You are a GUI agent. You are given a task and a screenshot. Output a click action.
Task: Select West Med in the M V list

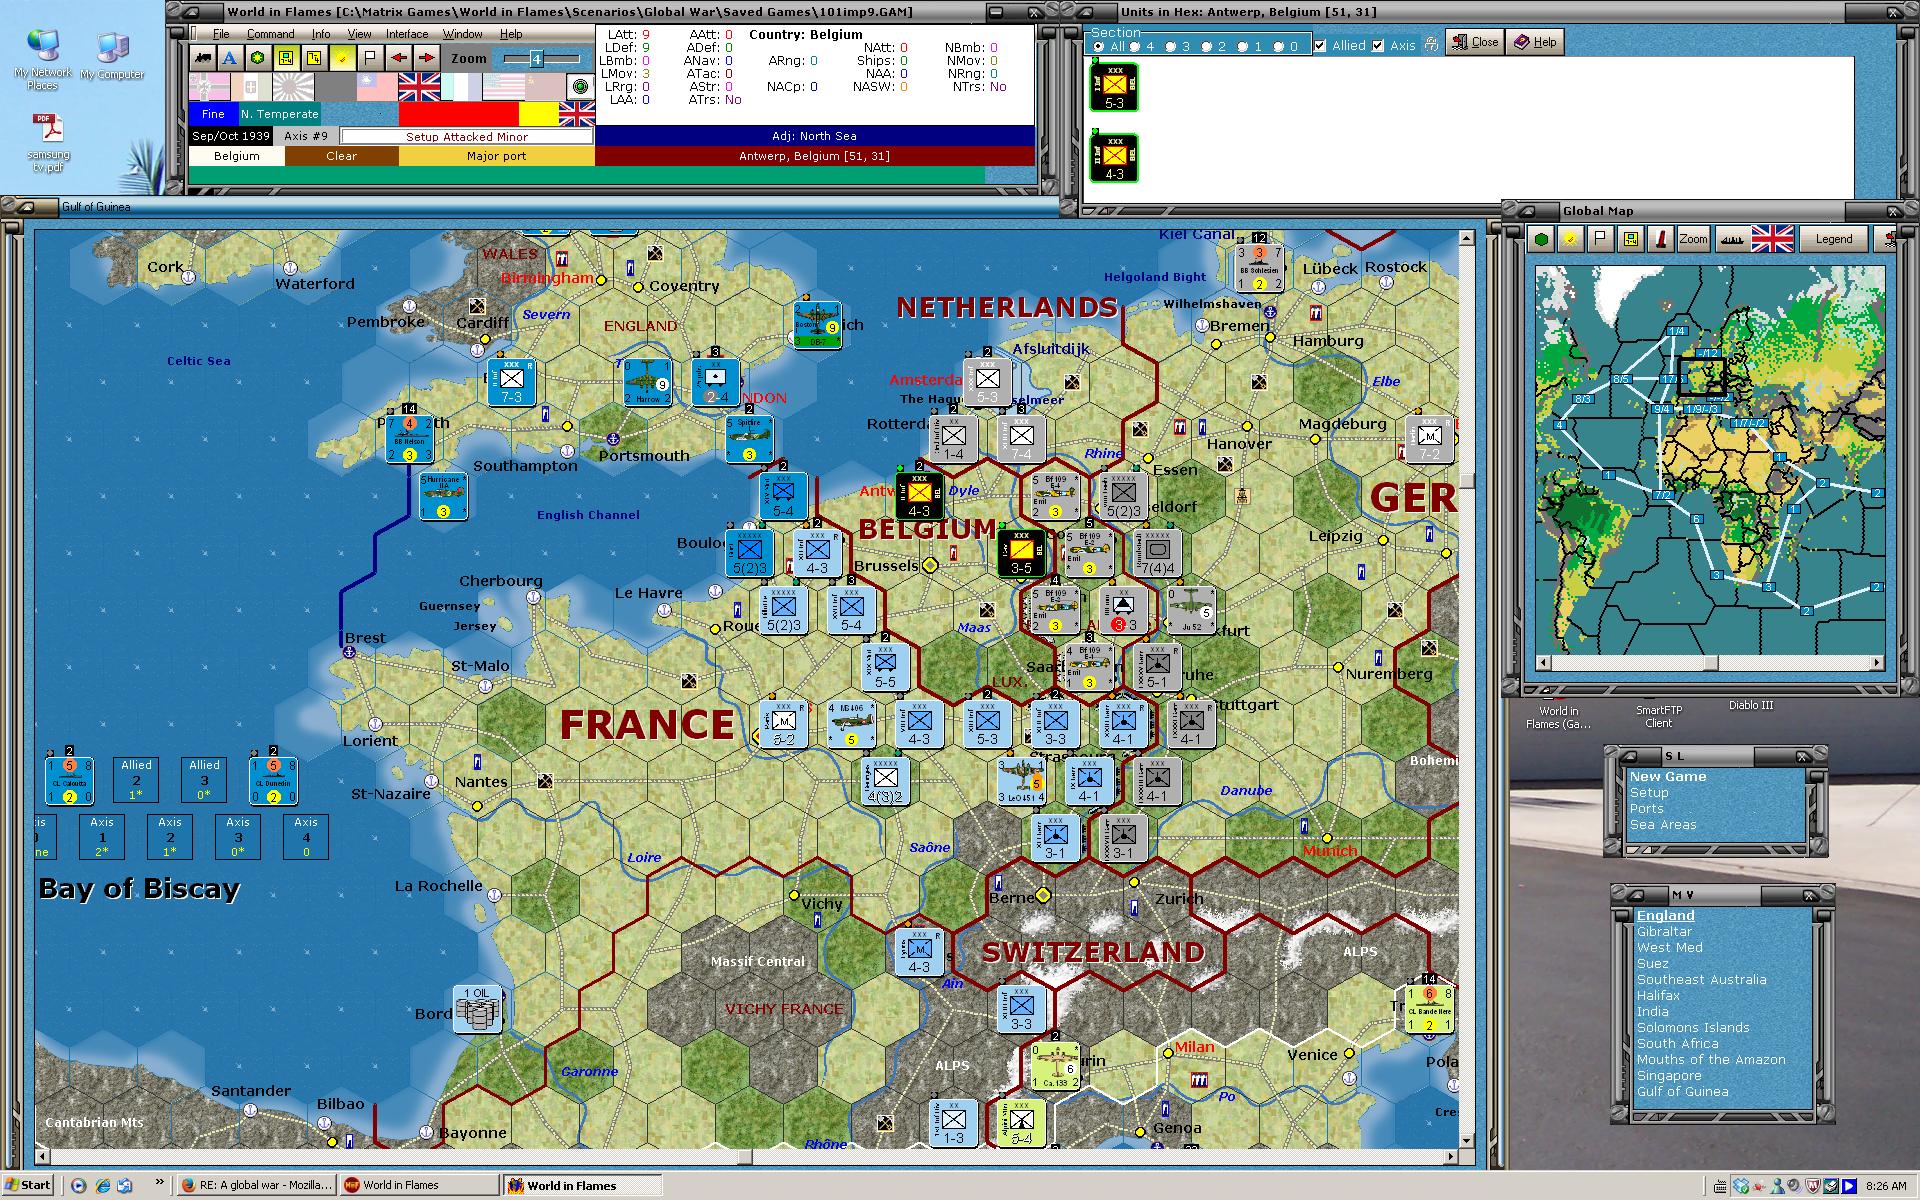coord(1669,948)
